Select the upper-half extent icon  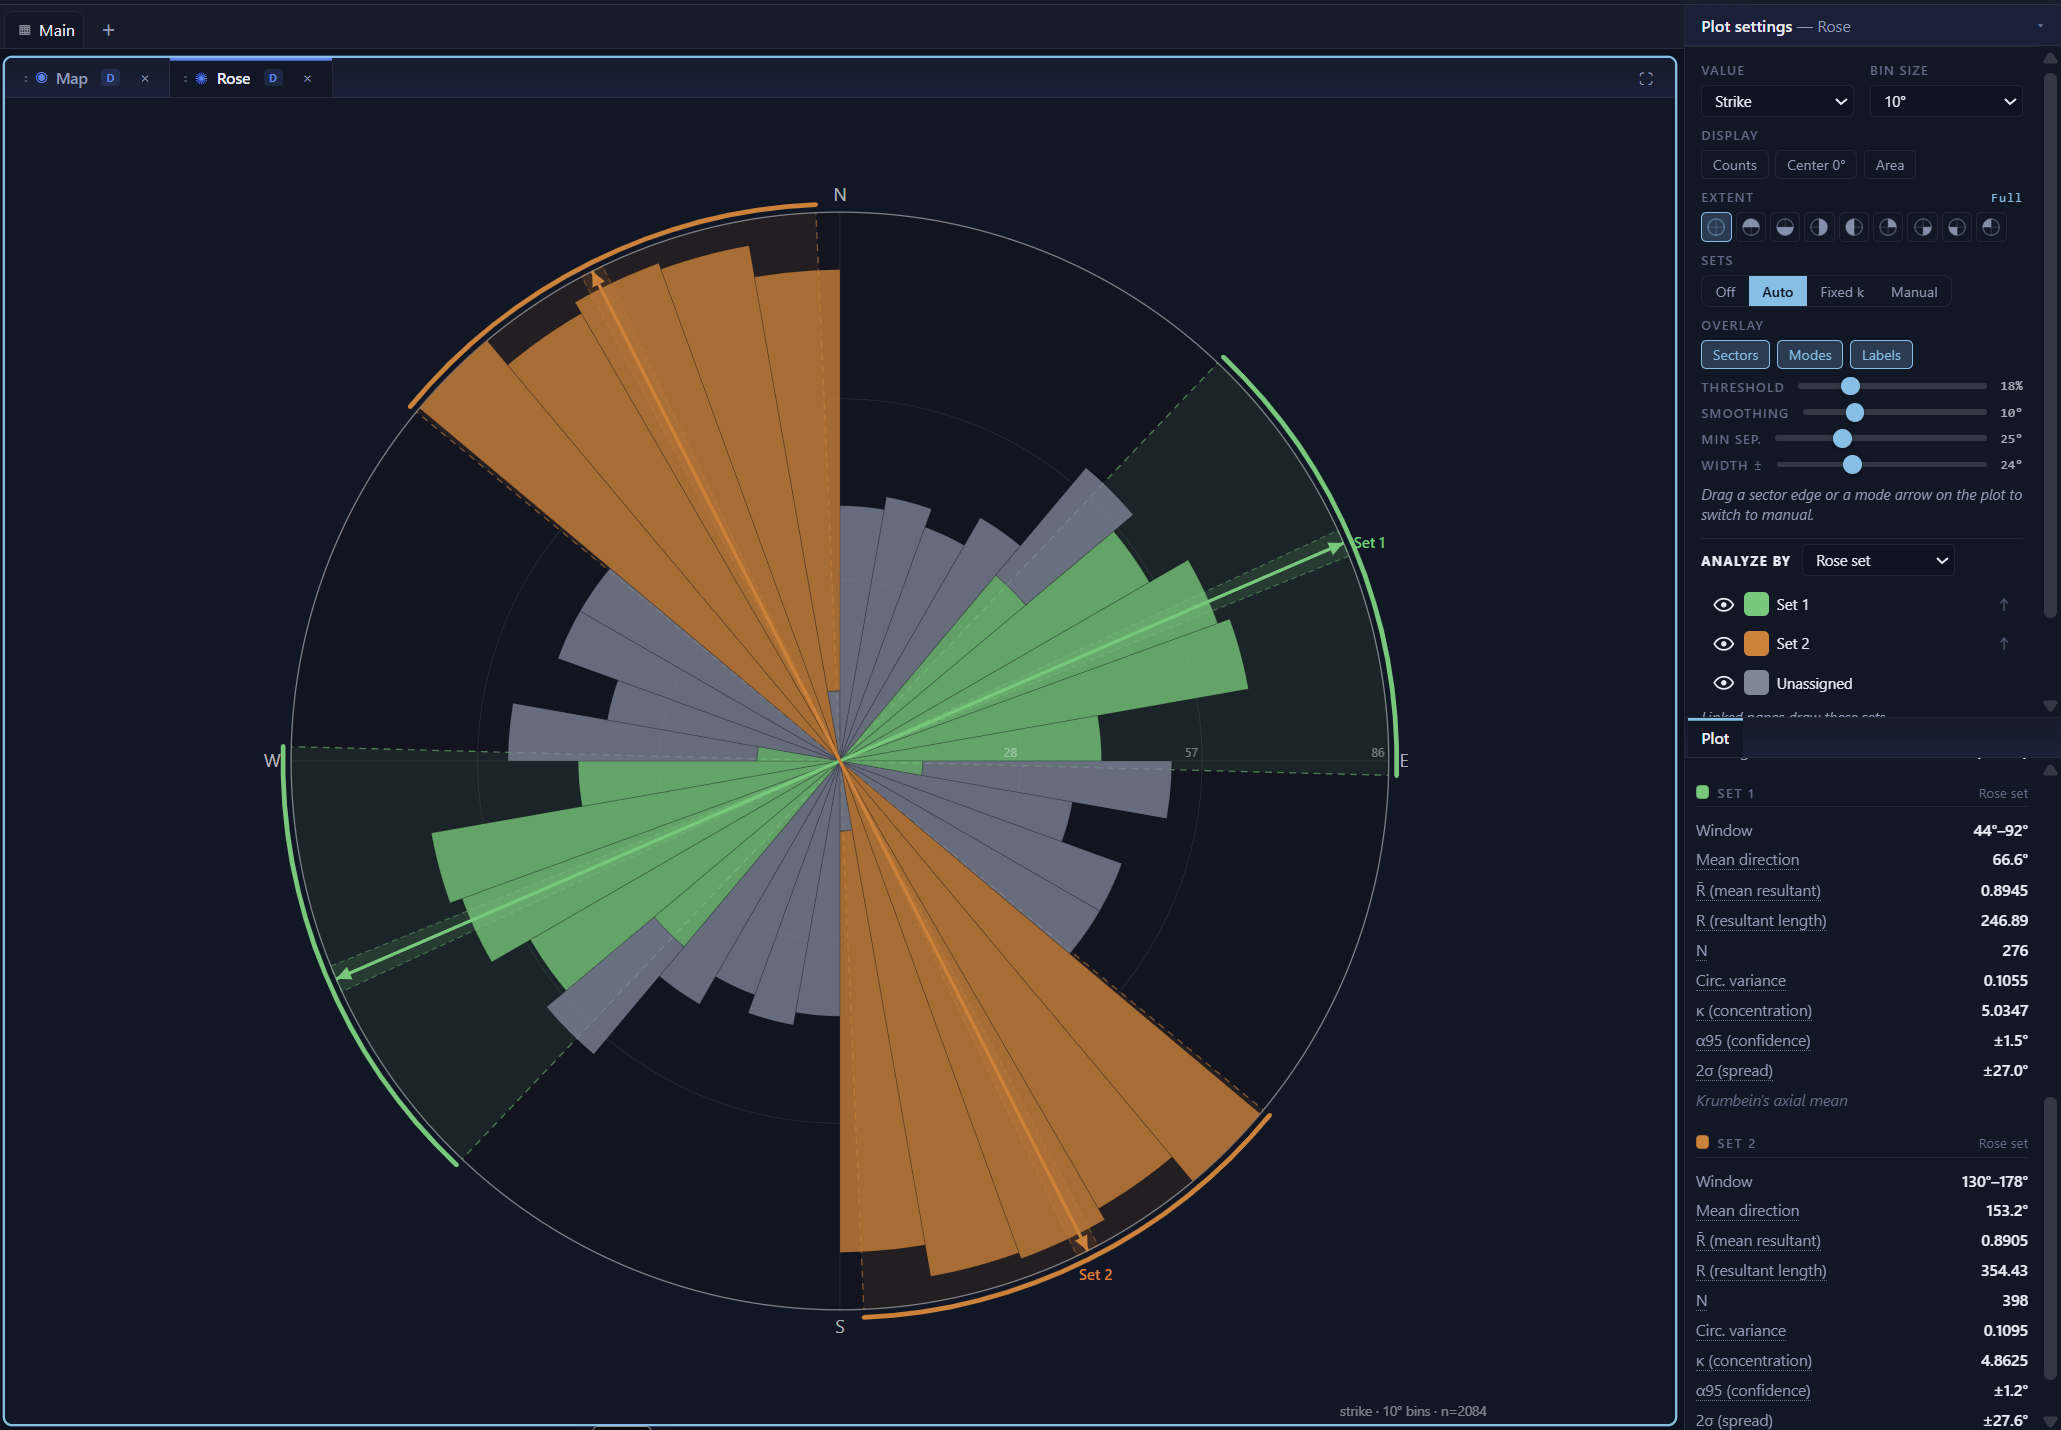coord(1751,227)
